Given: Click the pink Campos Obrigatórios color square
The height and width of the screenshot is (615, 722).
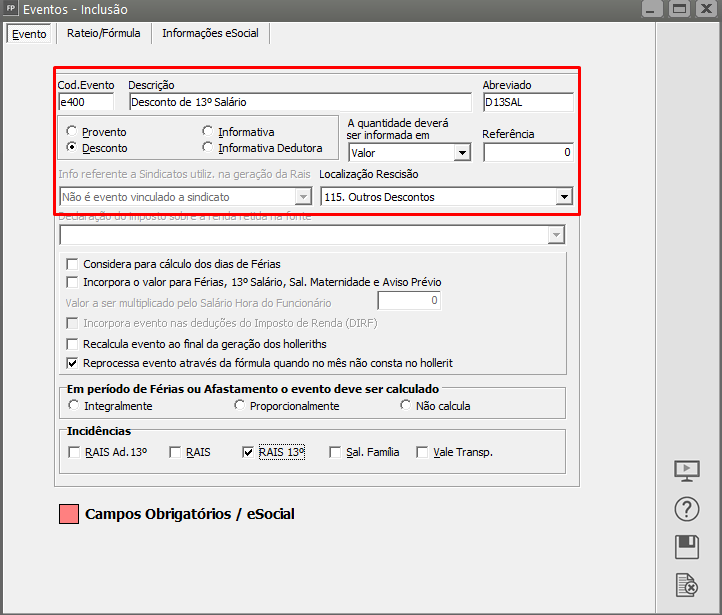Looking at the screenshot, I should tap(69, 515).
